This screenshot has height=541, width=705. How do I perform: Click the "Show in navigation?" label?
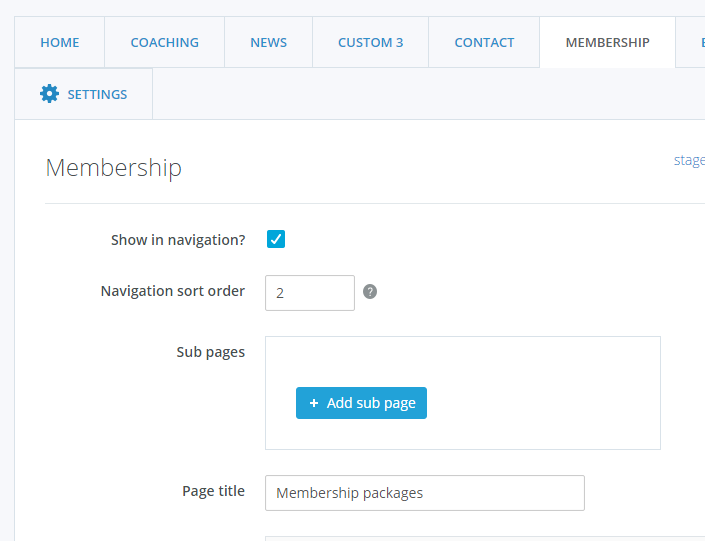coord(178,240)
